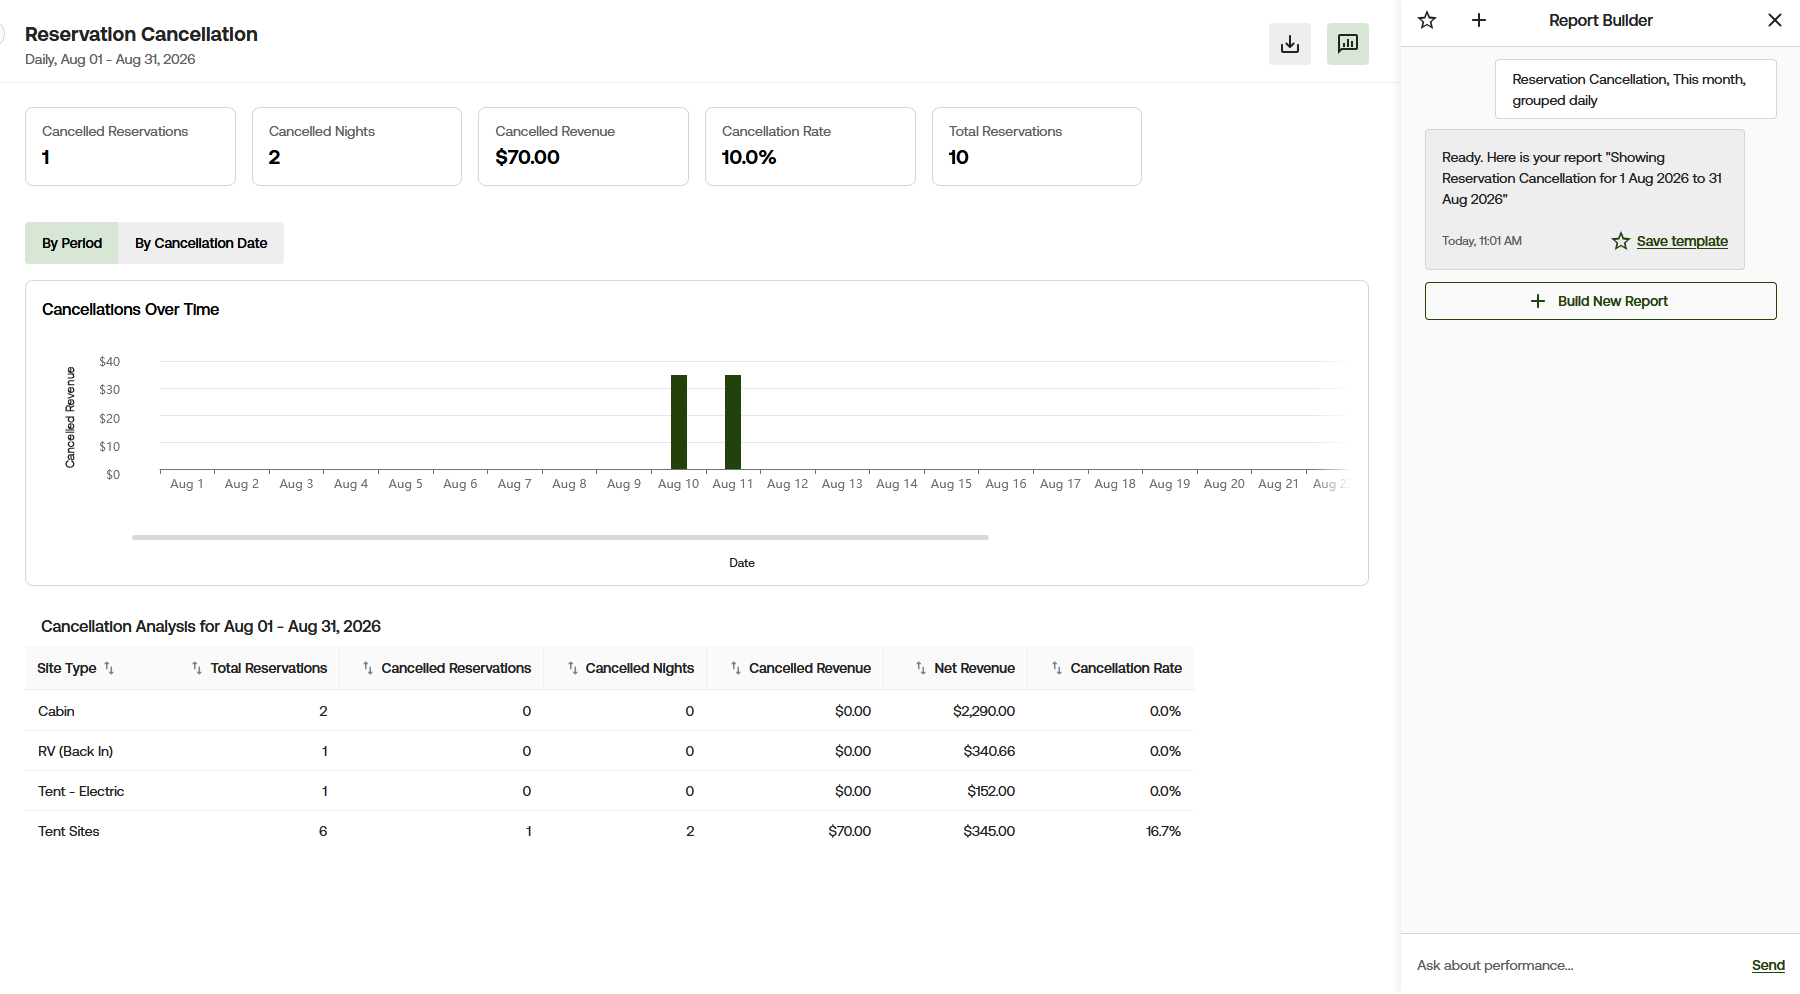Sort by Total Reservations column arrows
The width and height of the screenshot is (1800, 994).
tap(197, 668)
